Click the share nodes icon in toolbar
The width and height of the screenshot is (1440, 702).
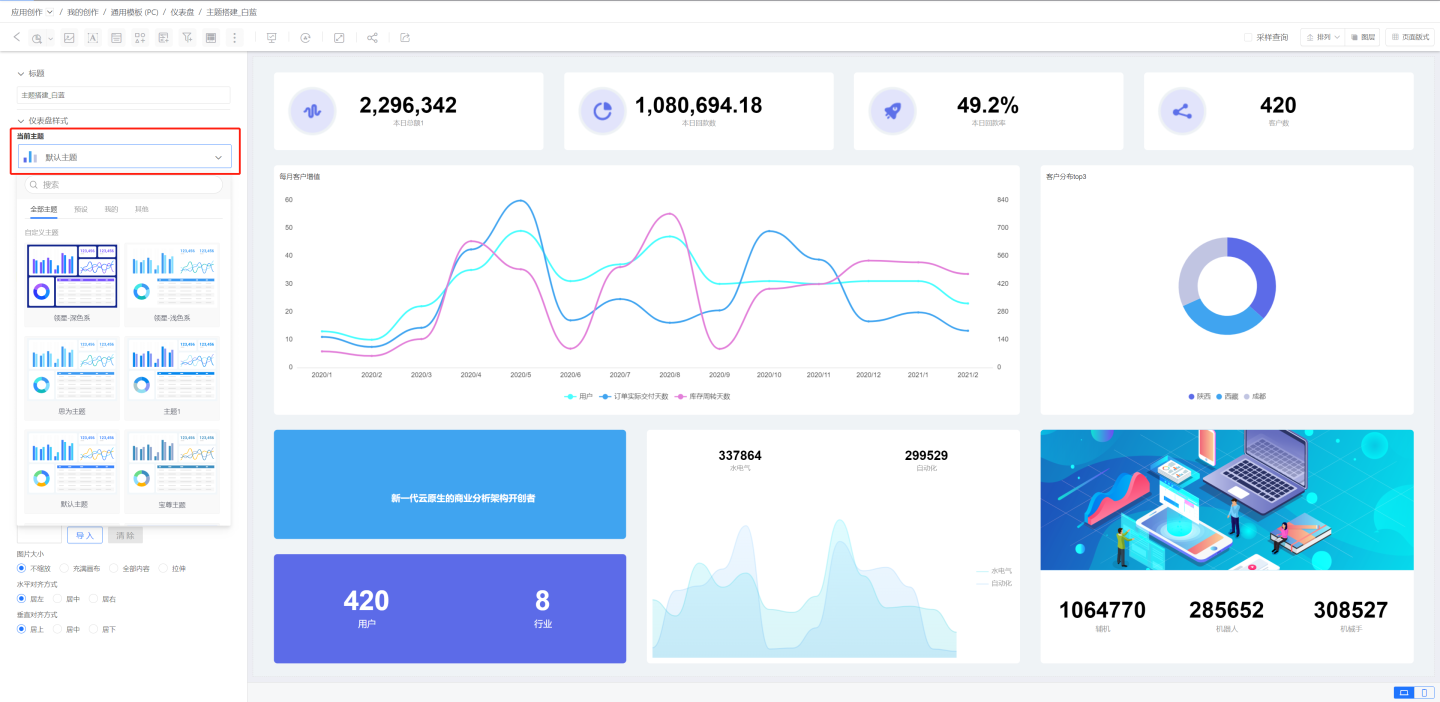[372, 37]
